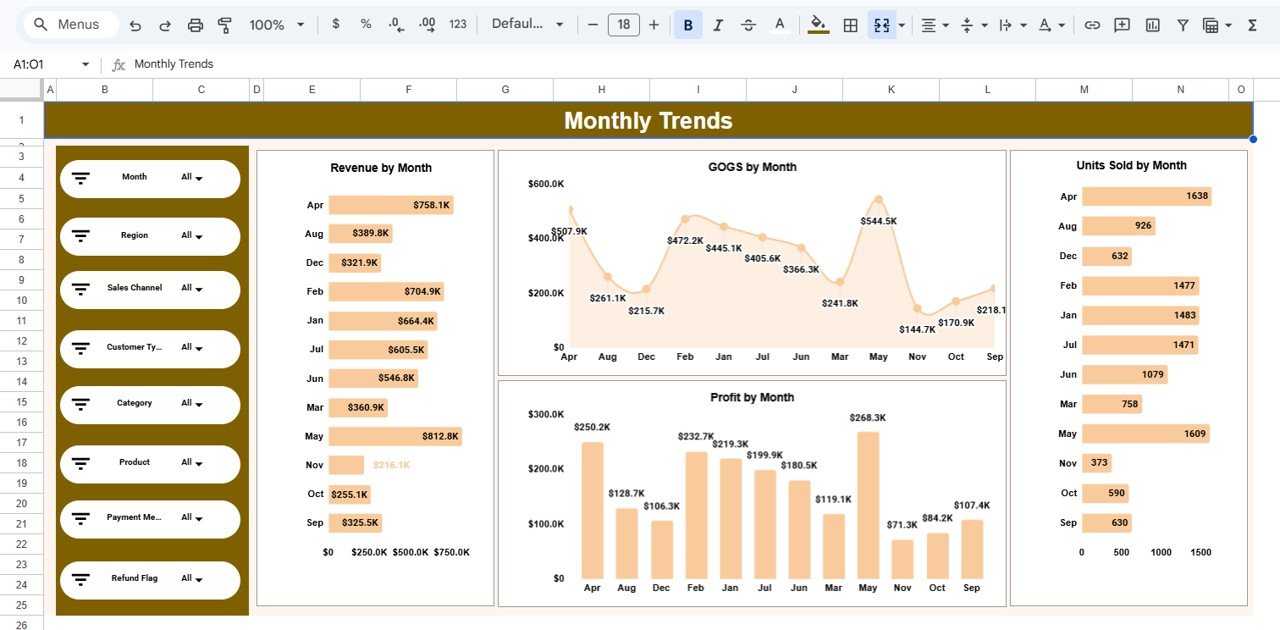
Task: Open the font family dropdown
Action: (528, 24)
